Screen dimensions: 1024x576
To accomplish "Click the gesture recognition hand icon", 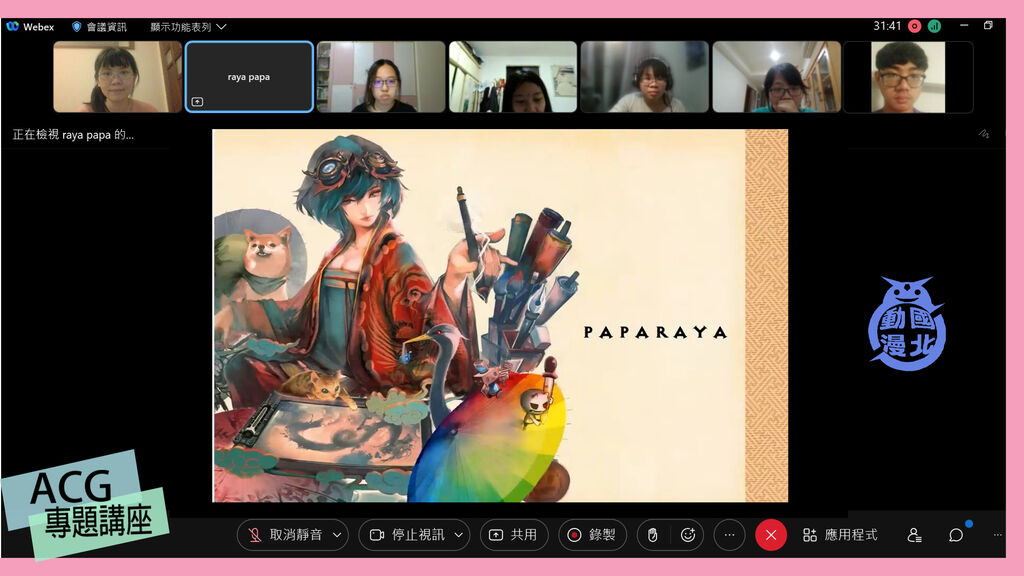I will pos(652,535).
